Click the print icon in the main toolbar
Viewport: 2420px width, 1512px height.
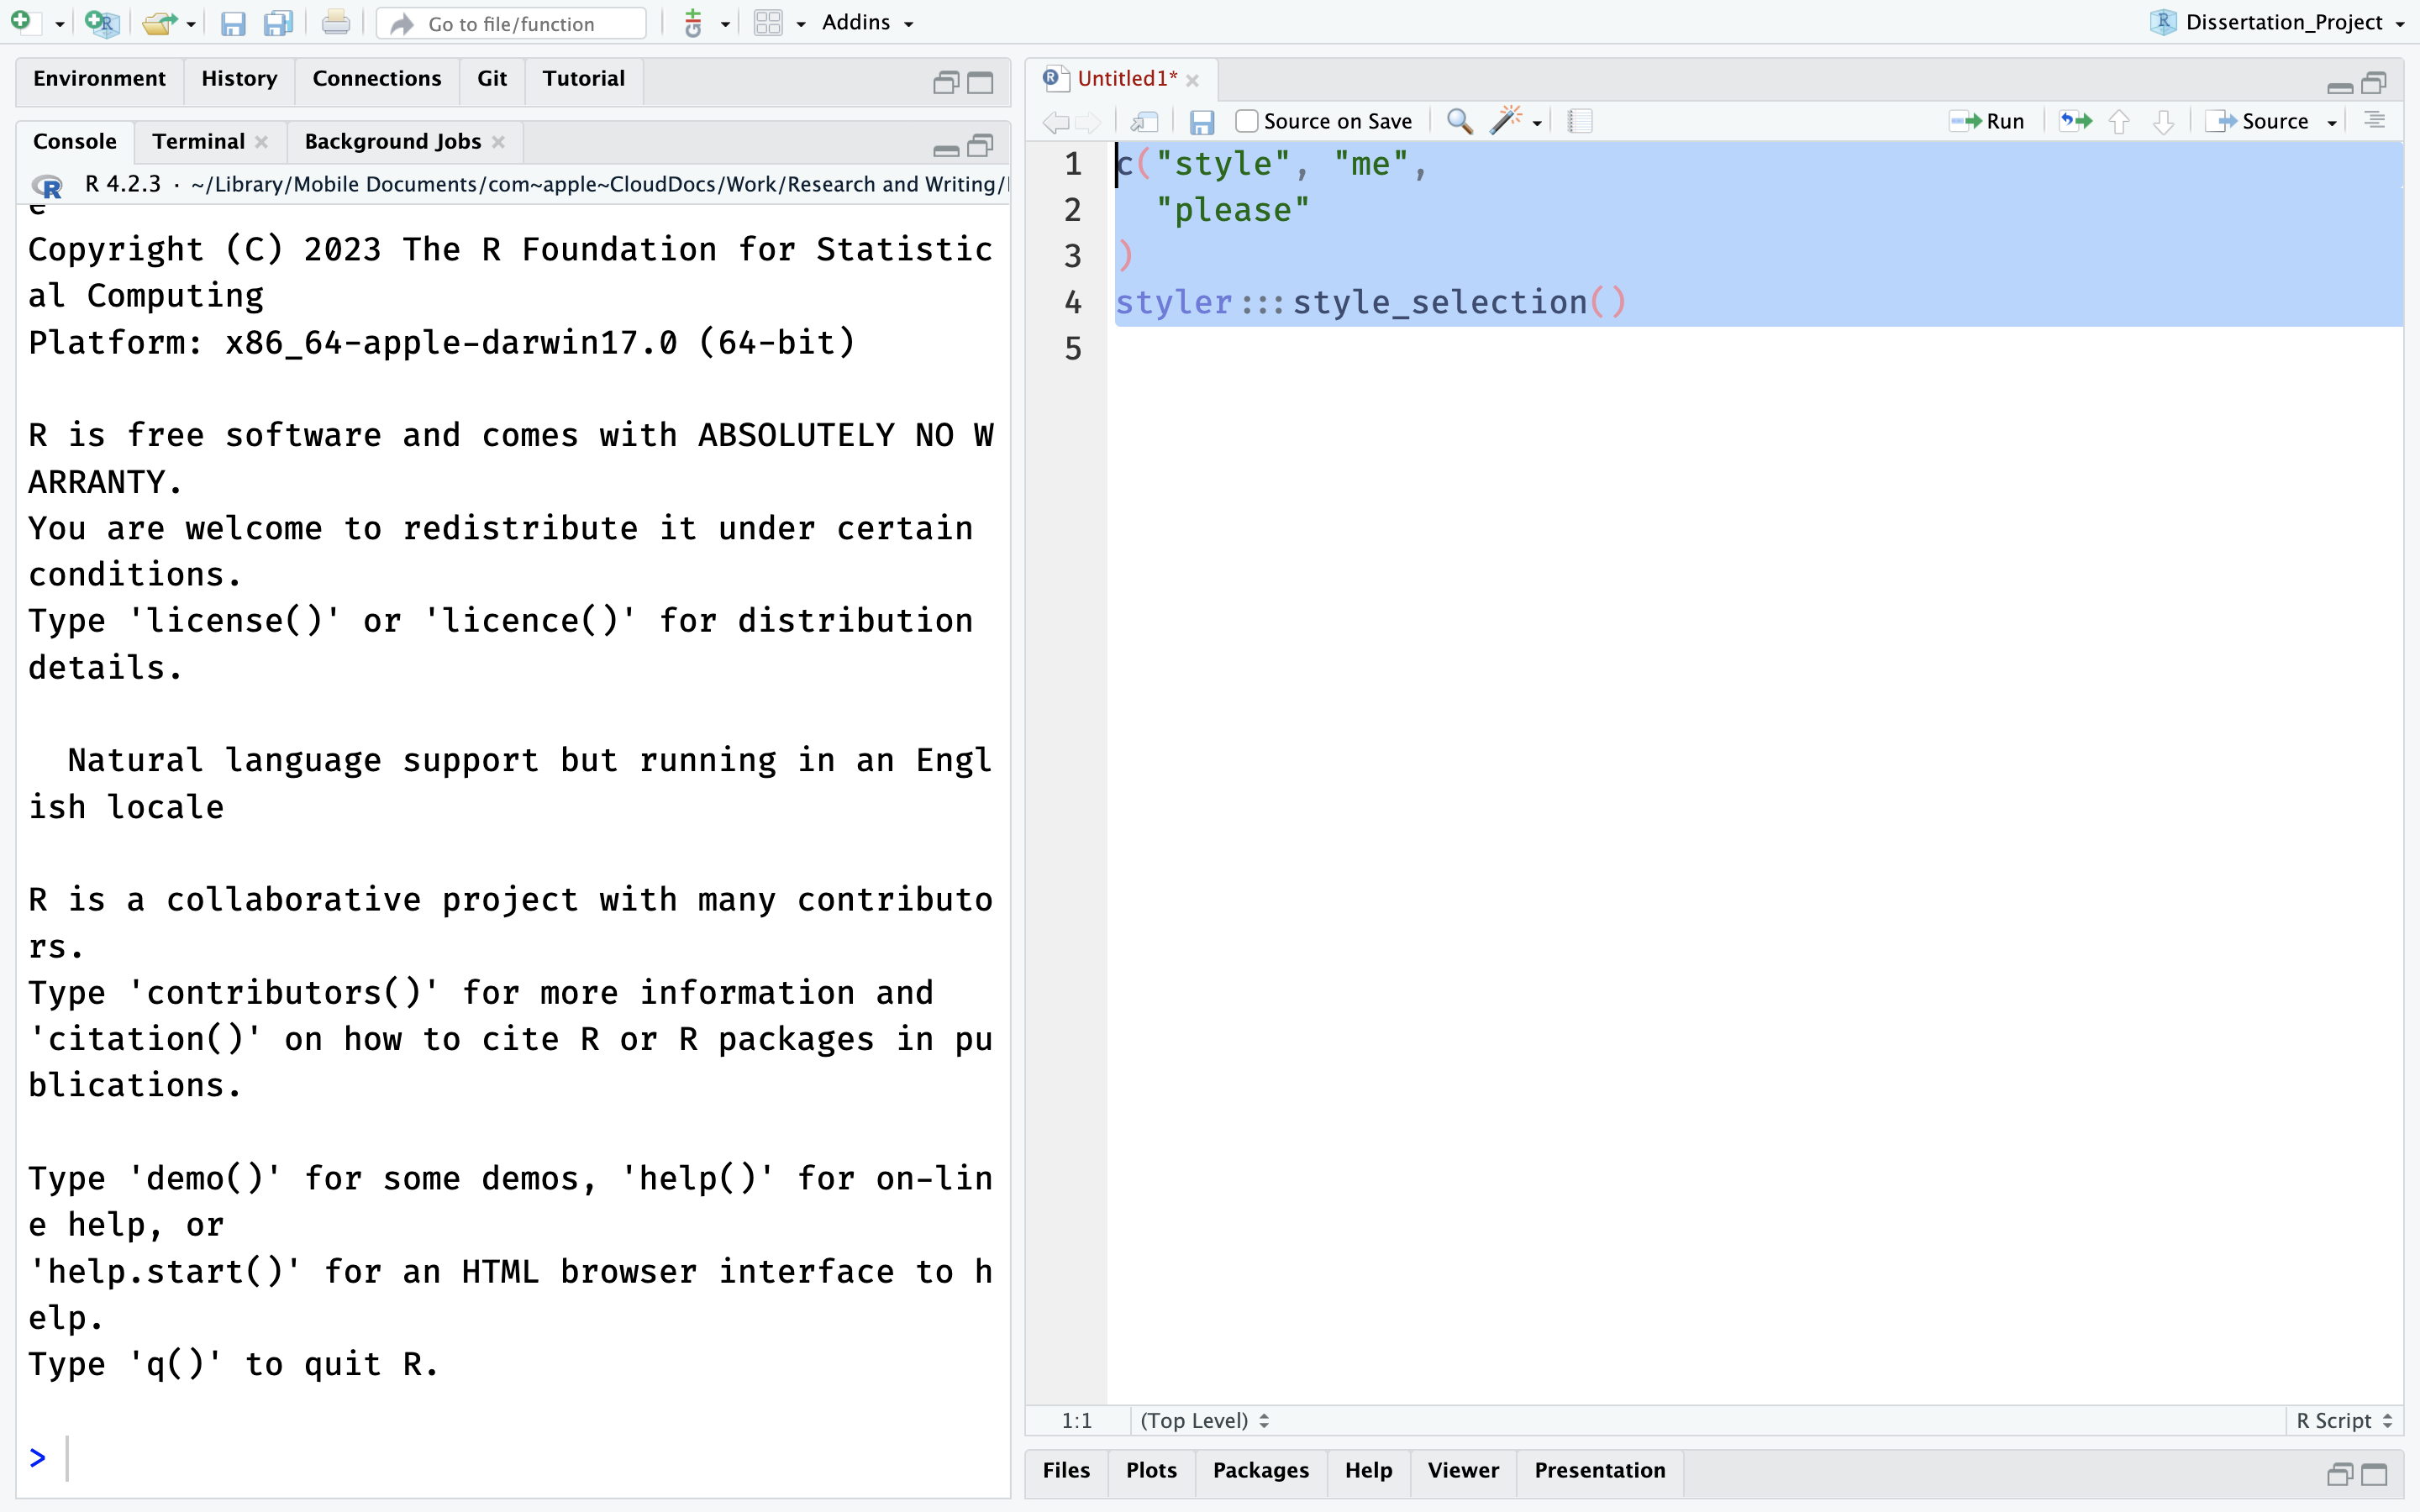pyautogui.click(x=335, y=22)
